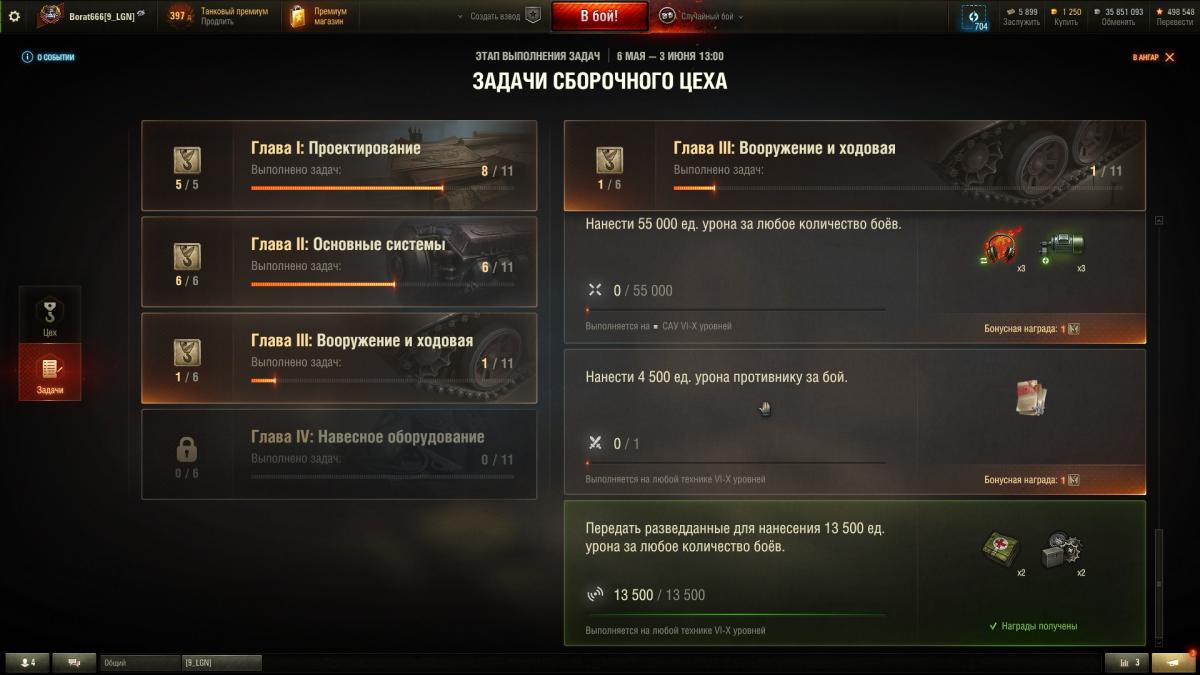
Task: Select the Задачи sidebar tab
Action: tap(49, 372)
